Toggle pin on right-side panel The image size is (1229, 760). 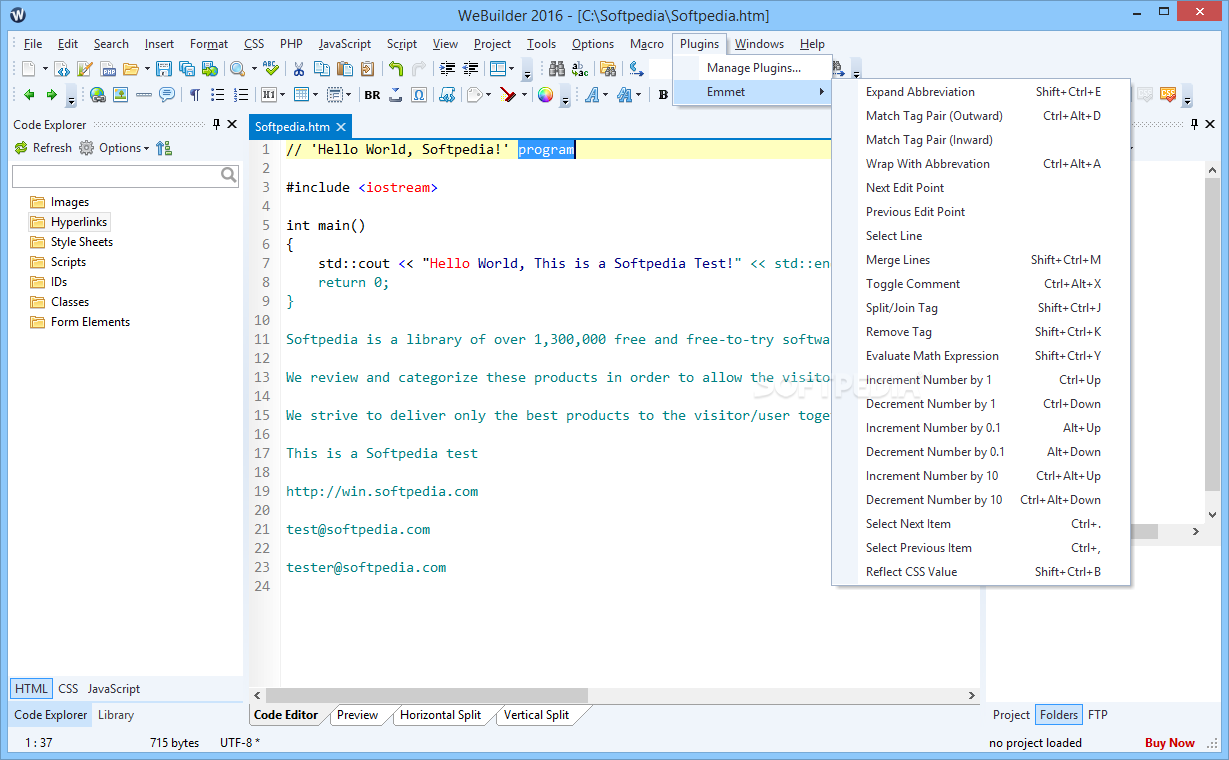click(x=1193, y=124)
